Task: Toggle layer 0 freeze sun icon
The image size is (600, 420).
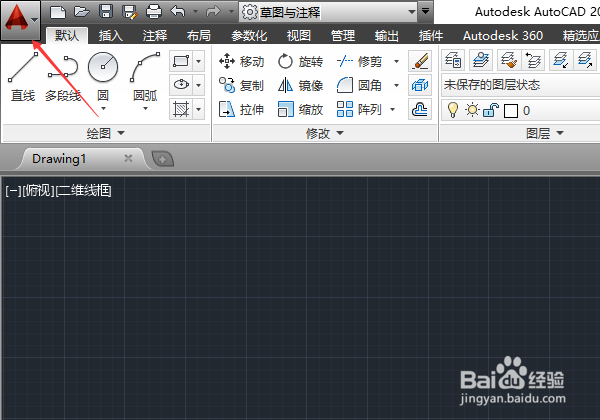Action: click(472, 110)
